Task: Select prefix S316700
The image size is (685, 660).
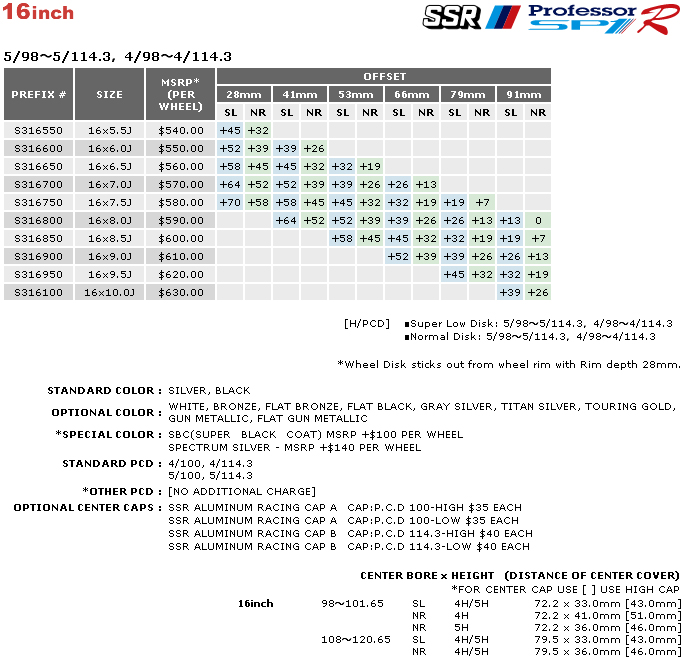Action: pos(38,184)
